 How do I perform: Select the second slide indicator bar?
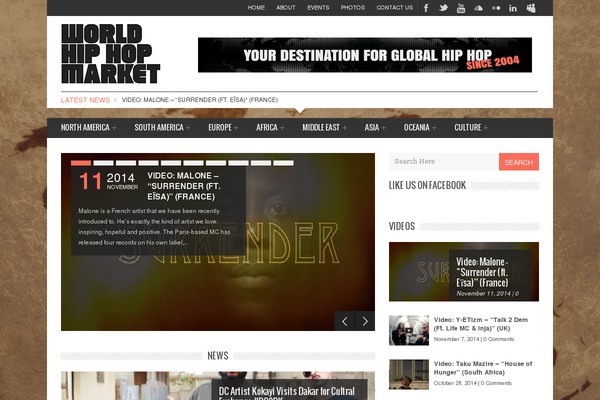pos(103,163)
